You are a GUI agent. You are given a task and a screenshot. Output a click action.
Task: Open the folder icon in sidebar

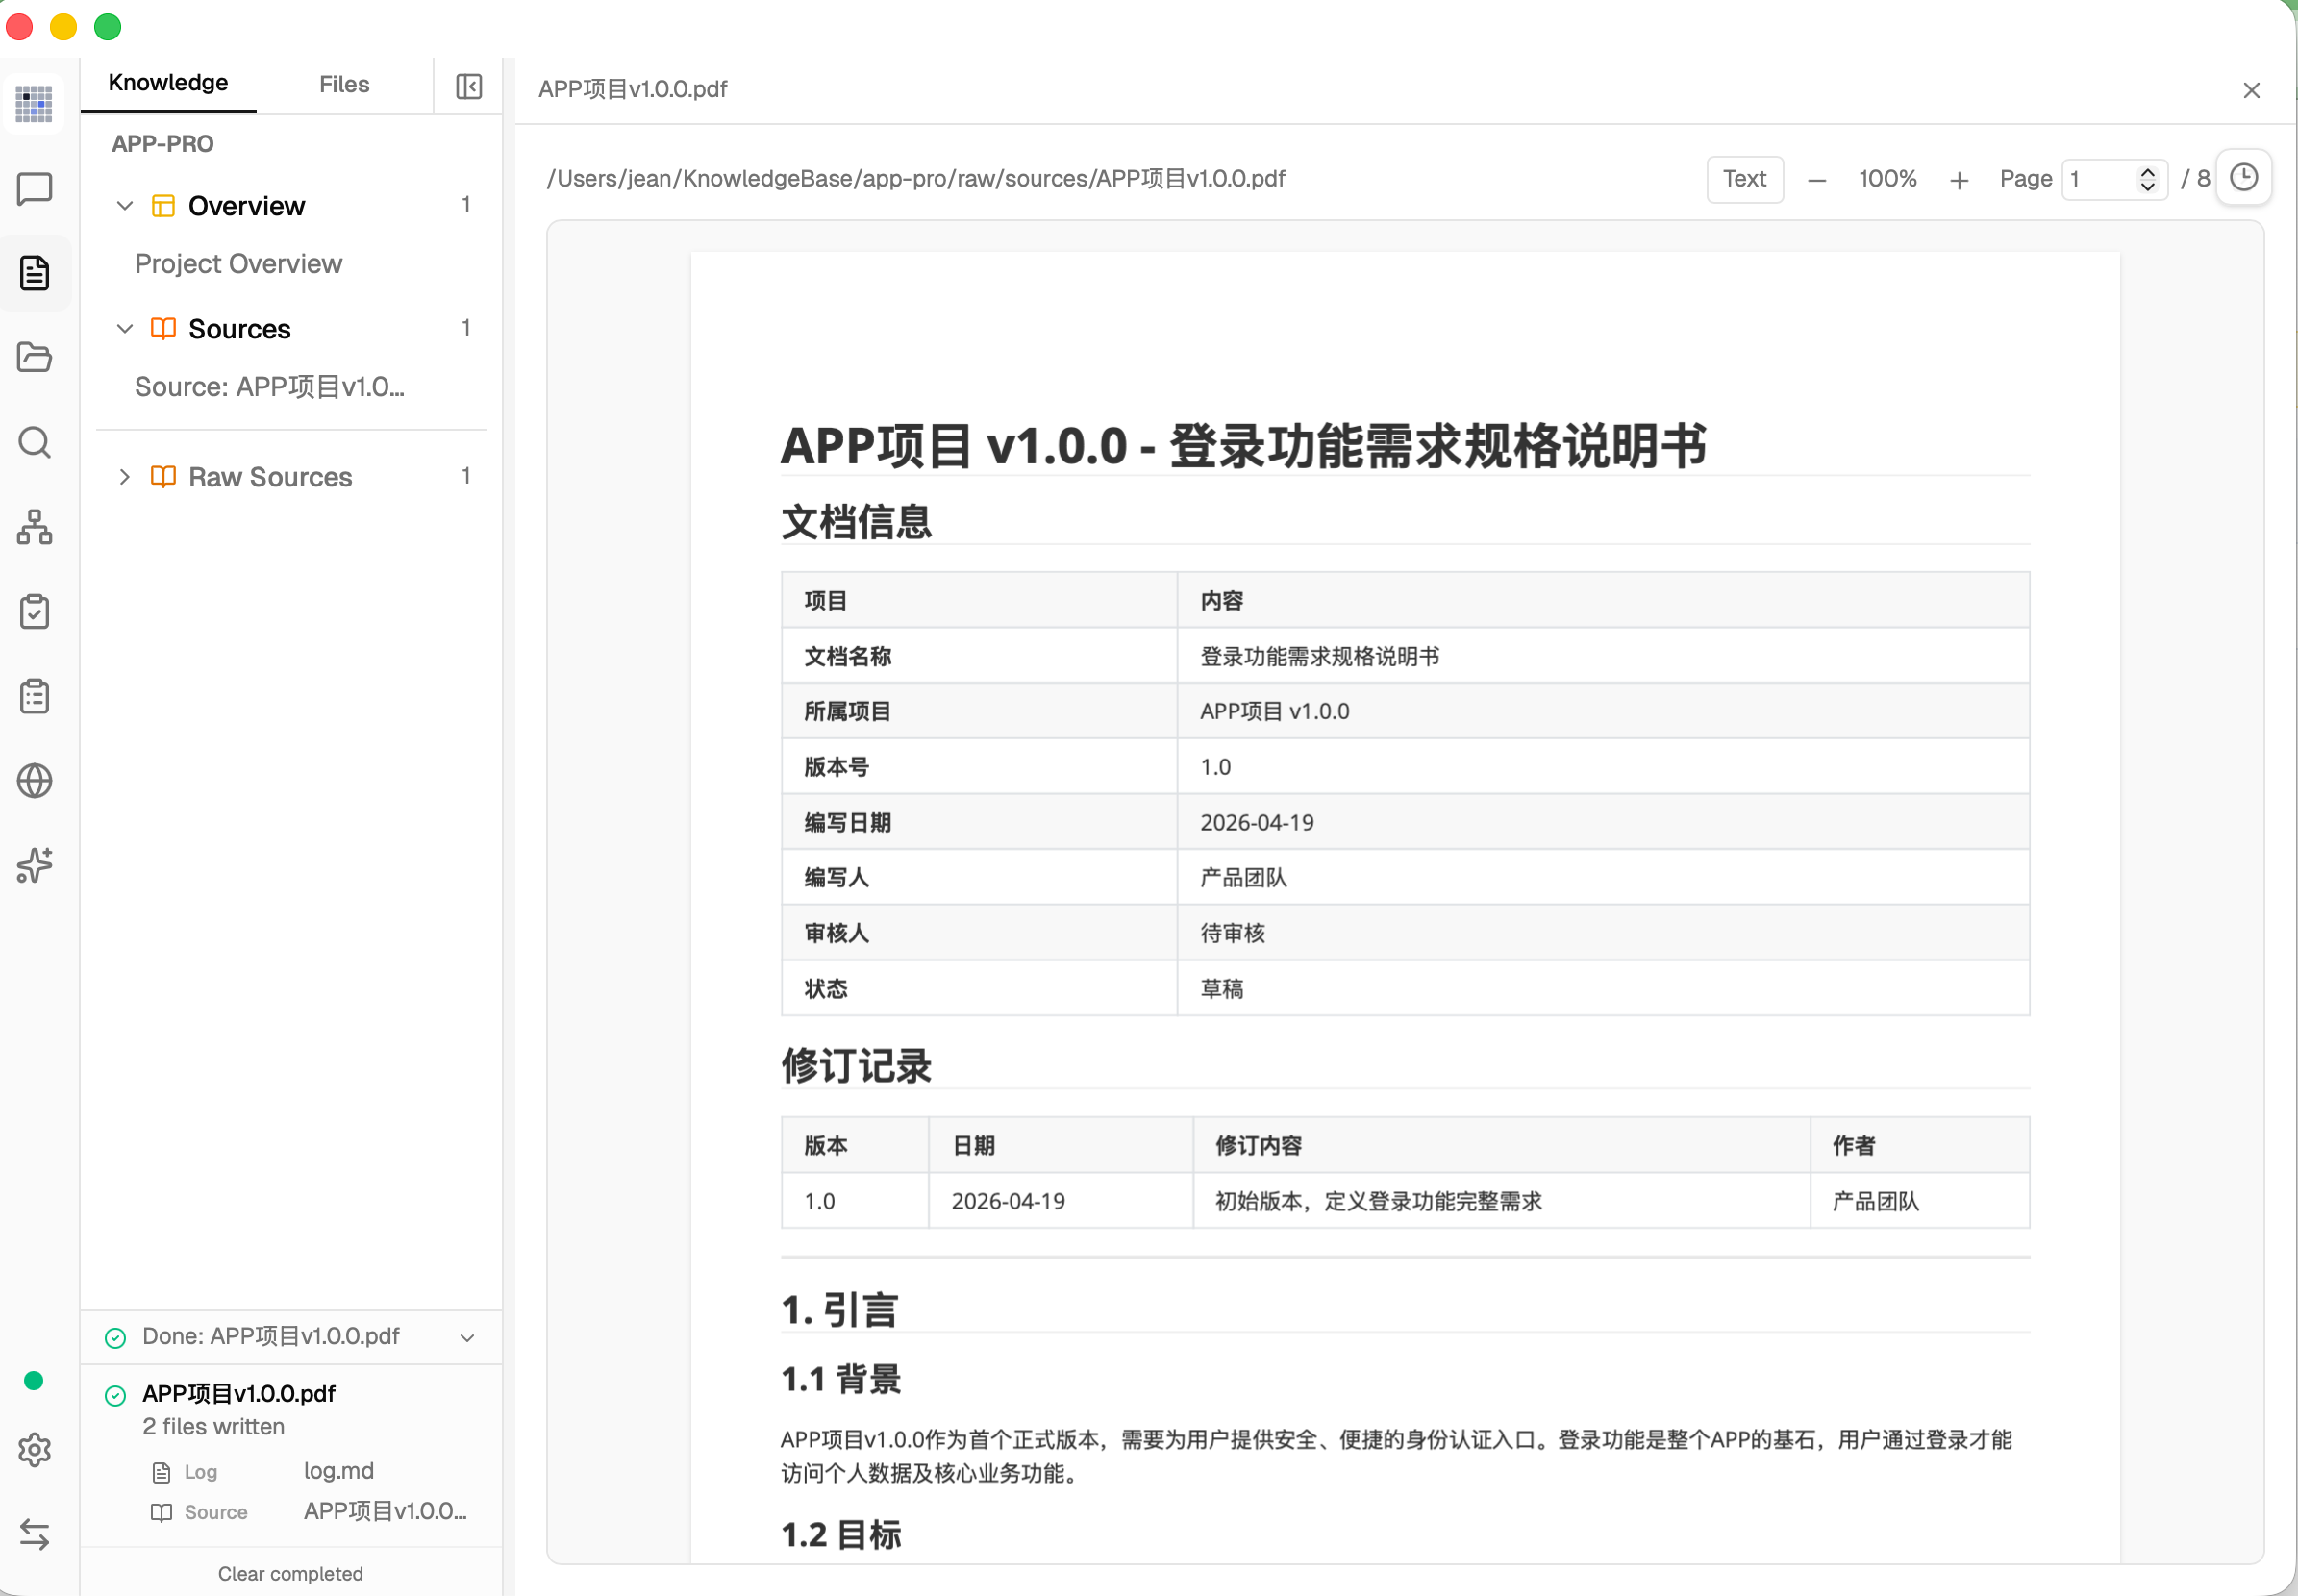[x=35, y=357]
